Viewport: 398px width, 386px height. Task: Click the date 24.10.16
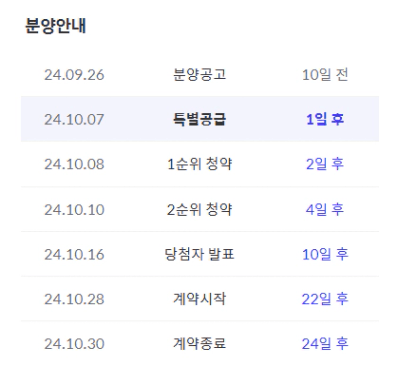pos(74,254)
